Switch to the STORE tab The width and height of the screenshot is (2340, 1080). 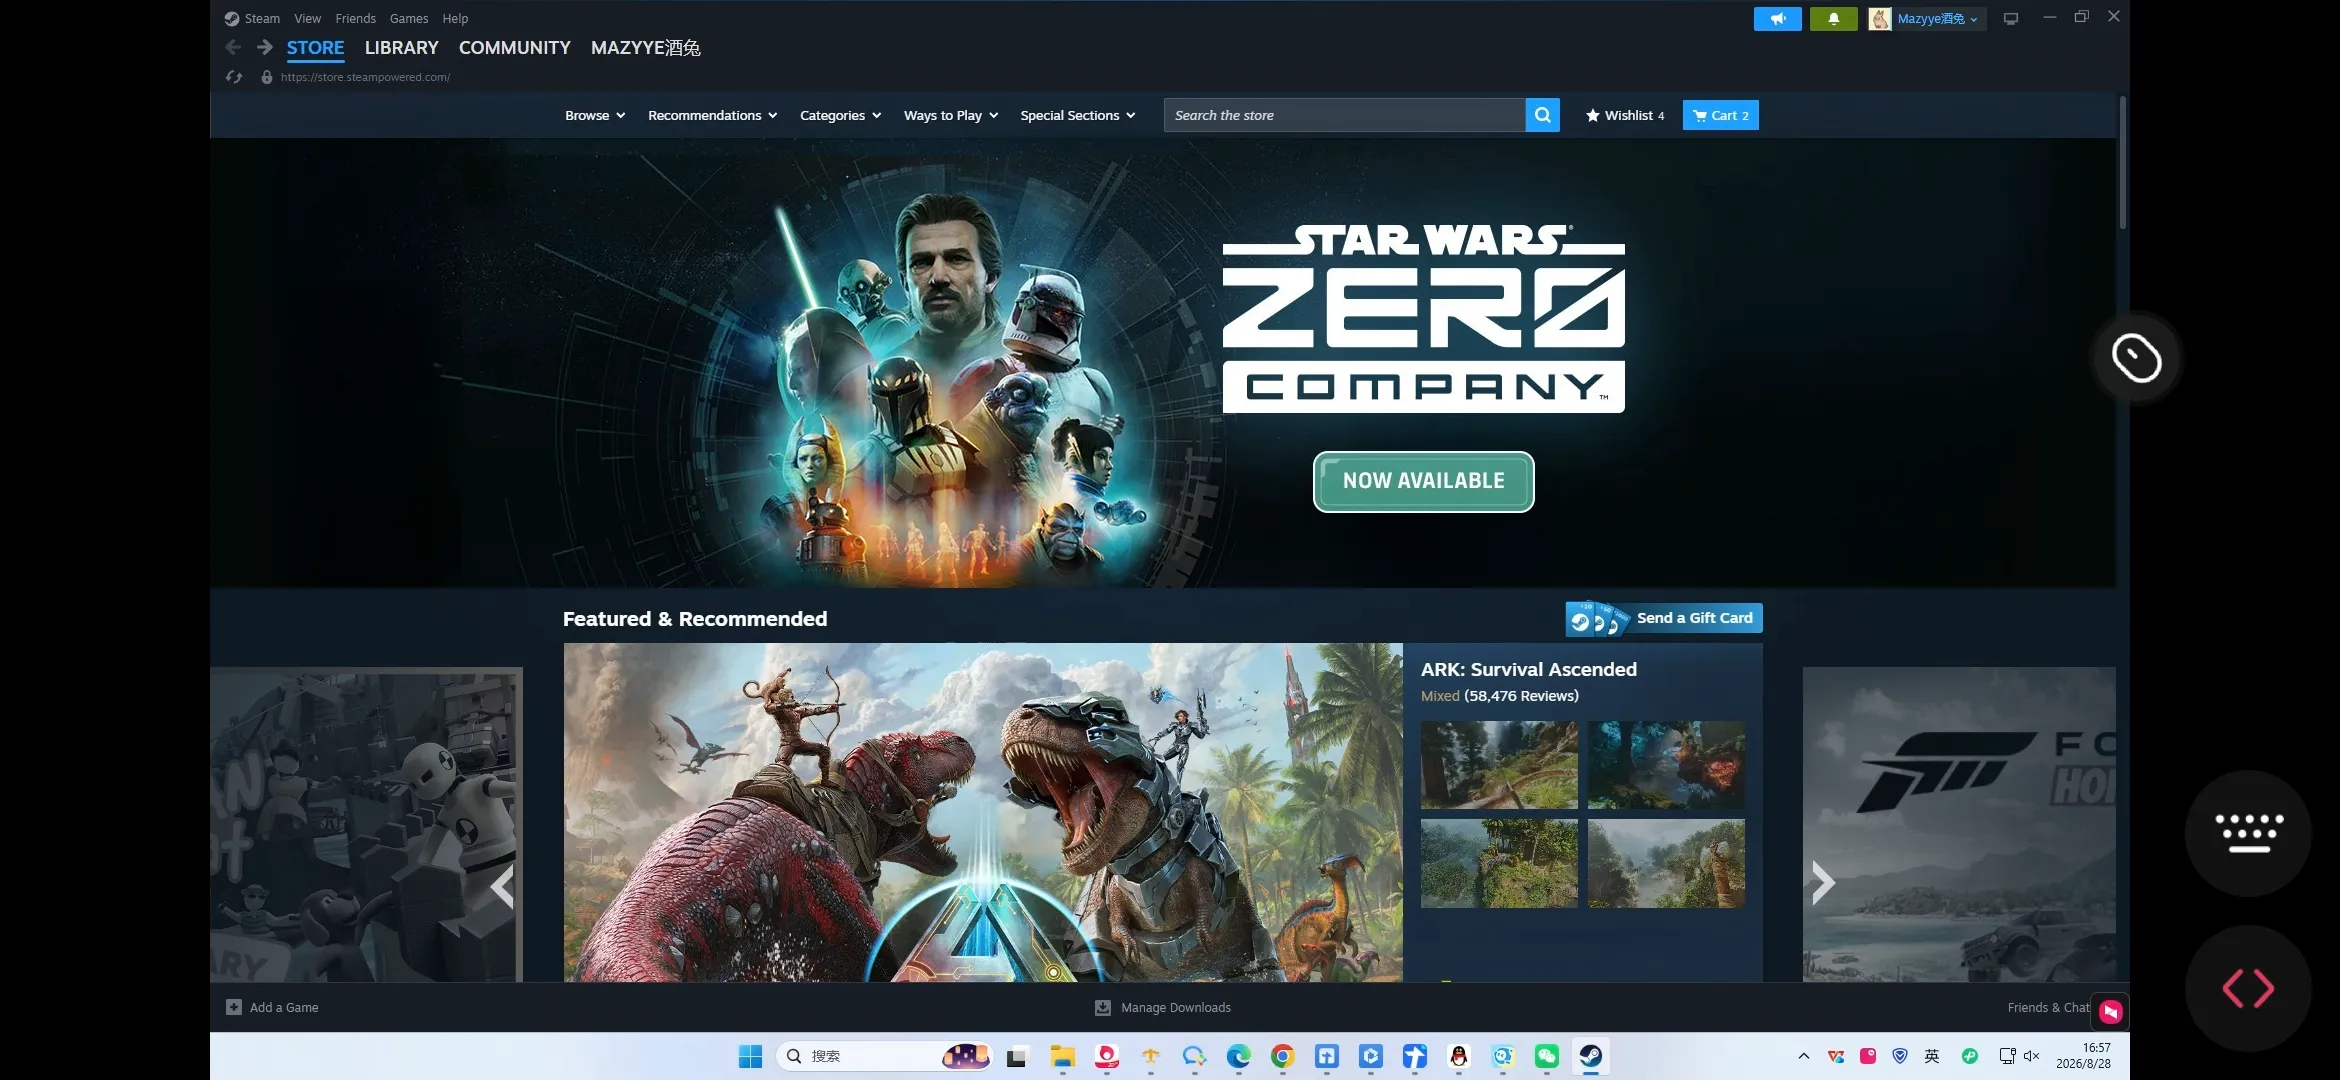316,48
